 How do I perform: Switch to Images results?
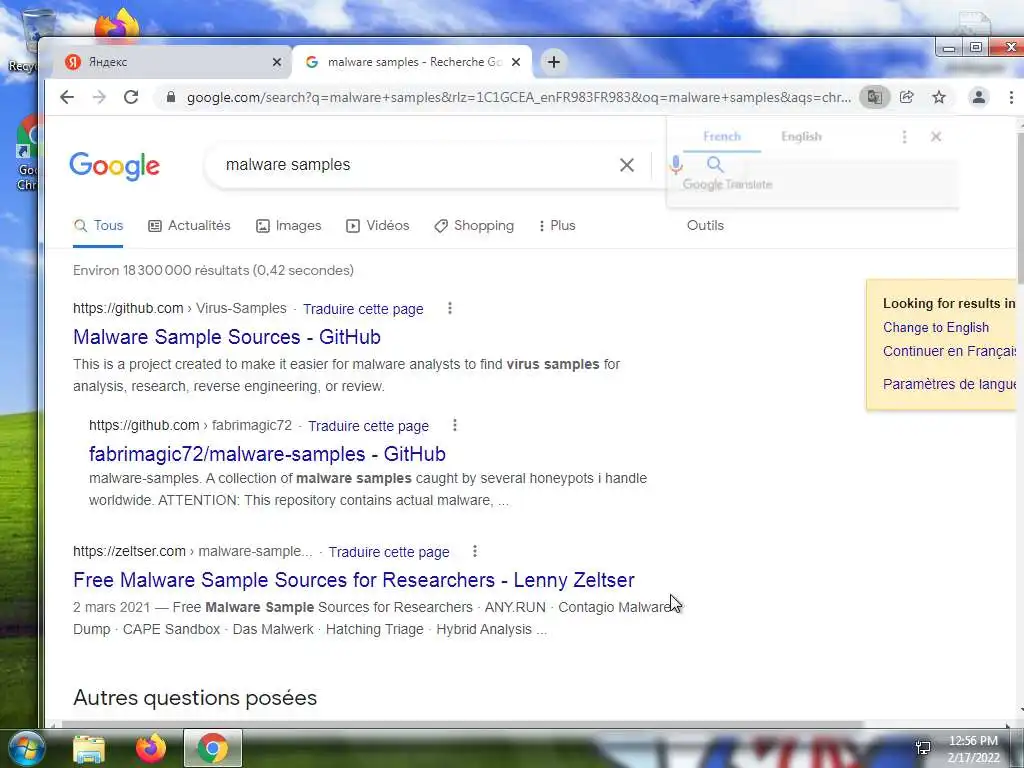tap(288, 226)
